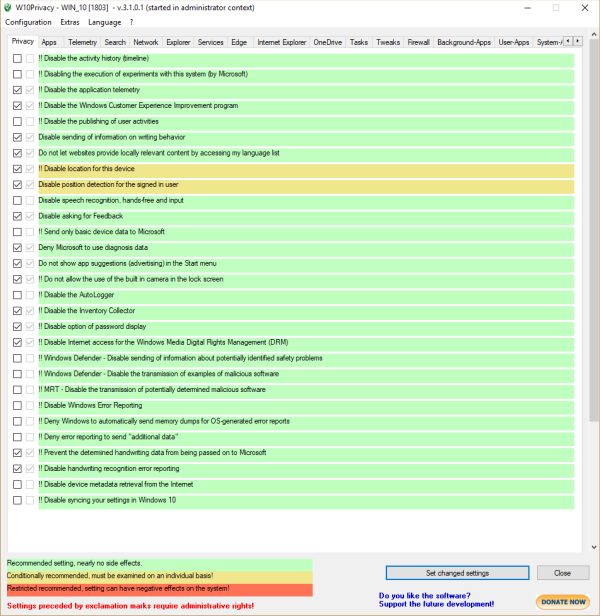Viewport: 600px width, 616px height.
Task: Click the tab strip scroll-right arrow
Action: 578,41
